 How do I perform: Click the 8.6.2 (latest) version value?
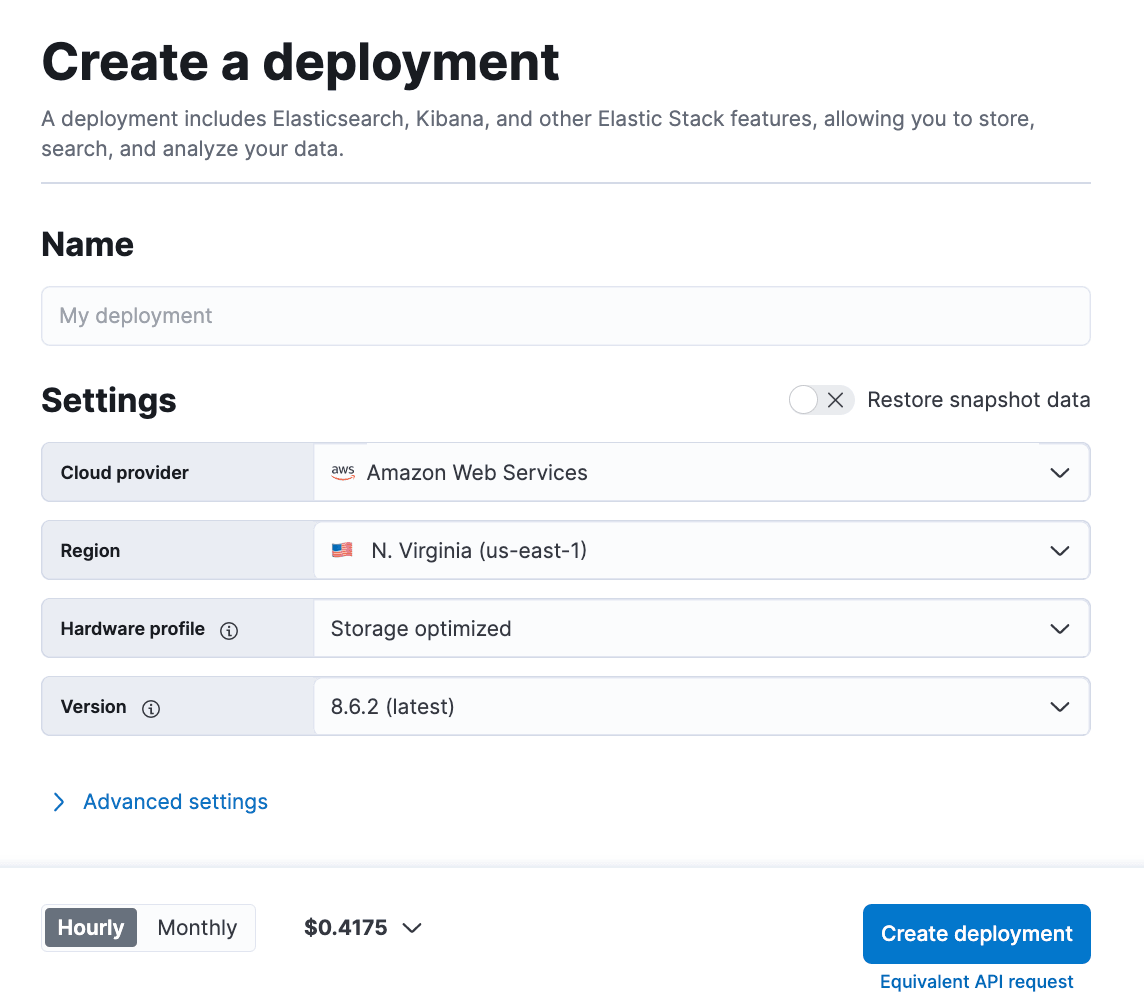[x=393, y=707]
